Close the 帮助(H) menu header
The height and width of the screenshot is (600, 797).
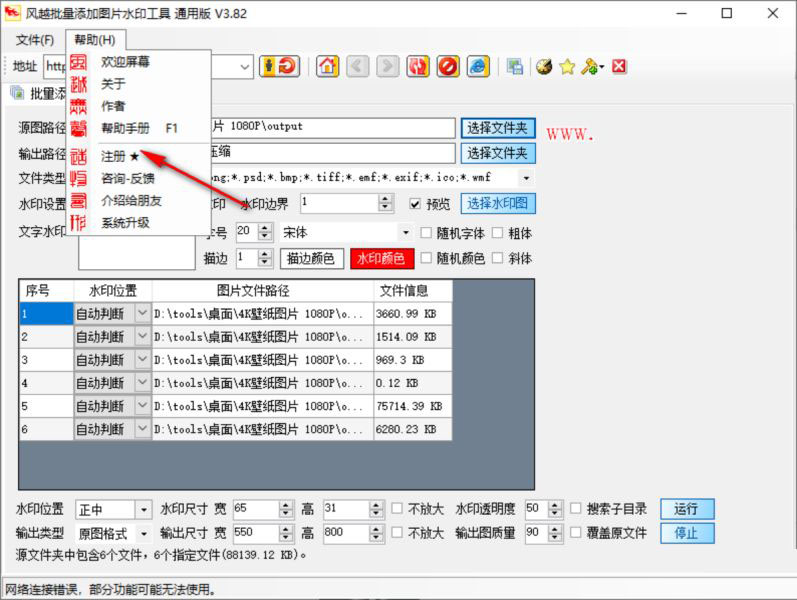(x=95, y=40)
